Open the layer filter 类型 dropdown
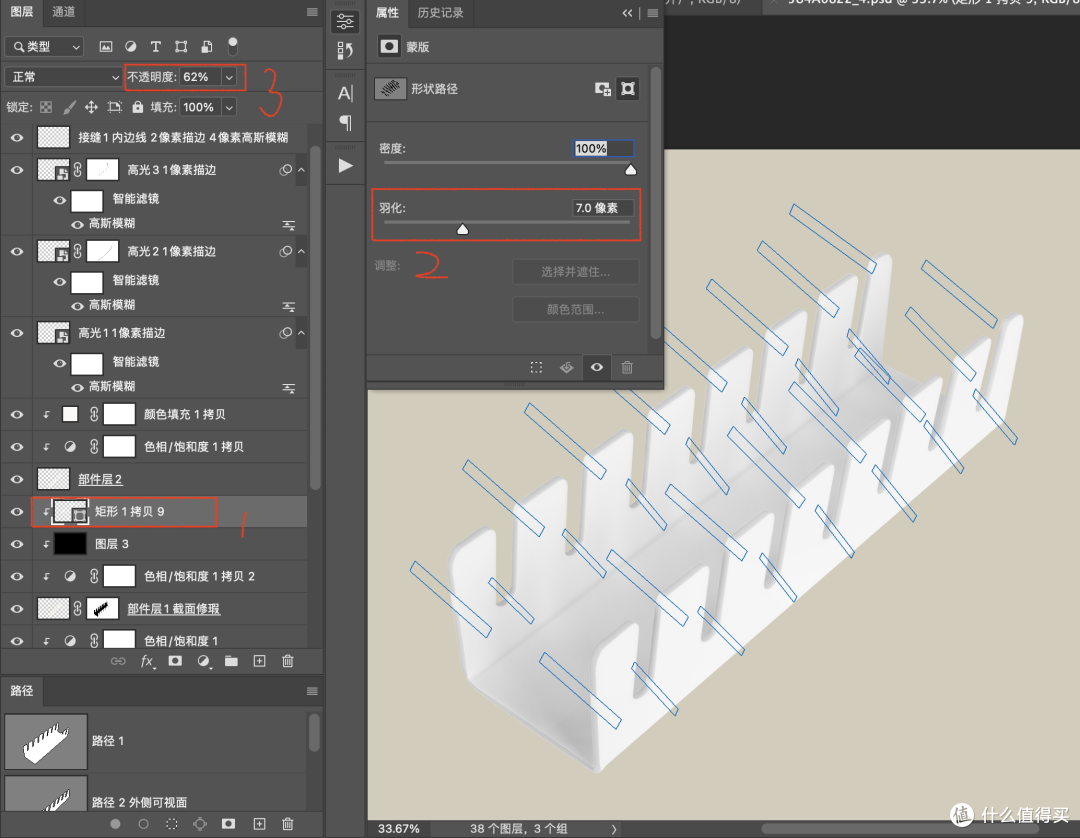The height and width of the screenshot is (838, 1080). coord(45,47)
